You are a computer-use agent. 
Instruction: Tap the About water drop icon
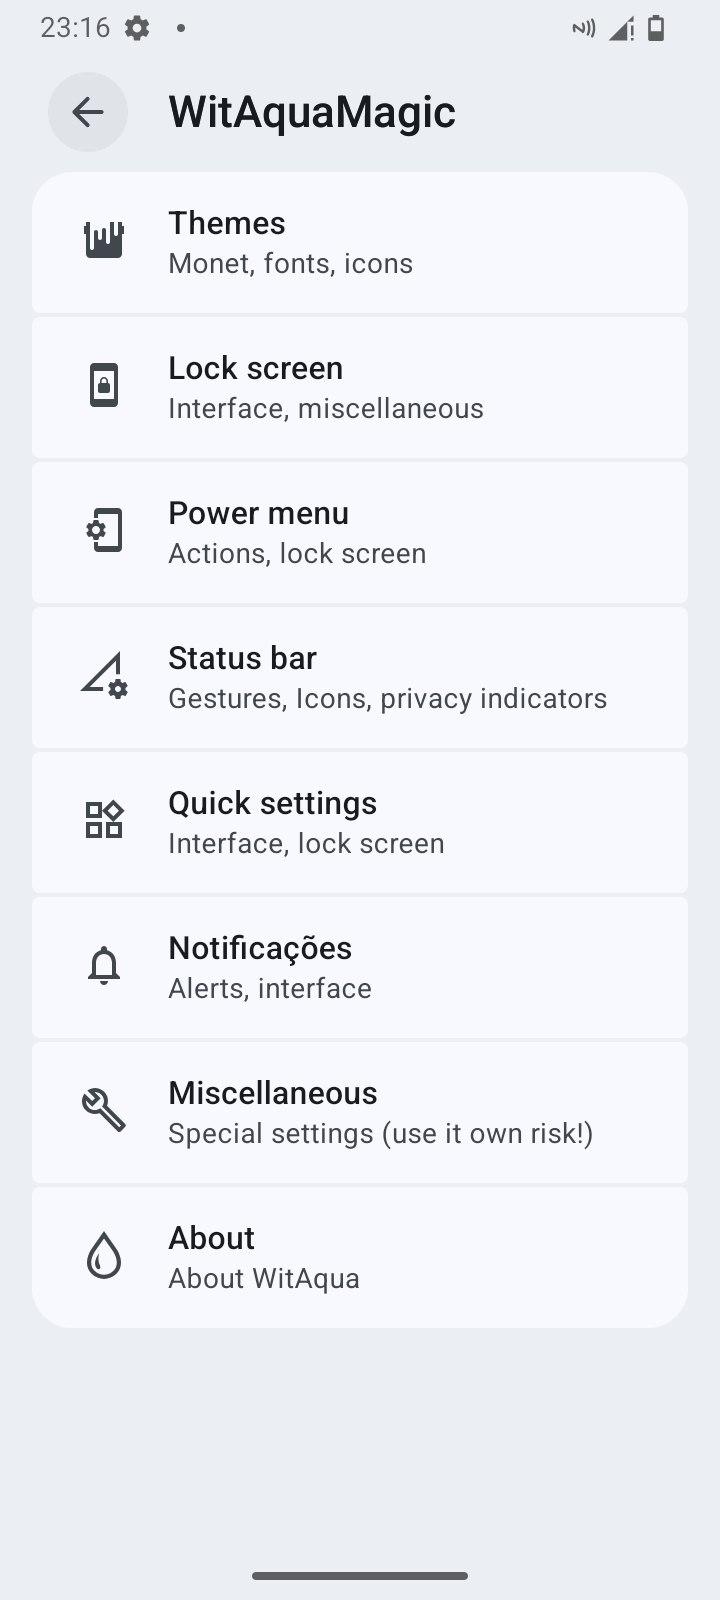(x=104, y=1256)
